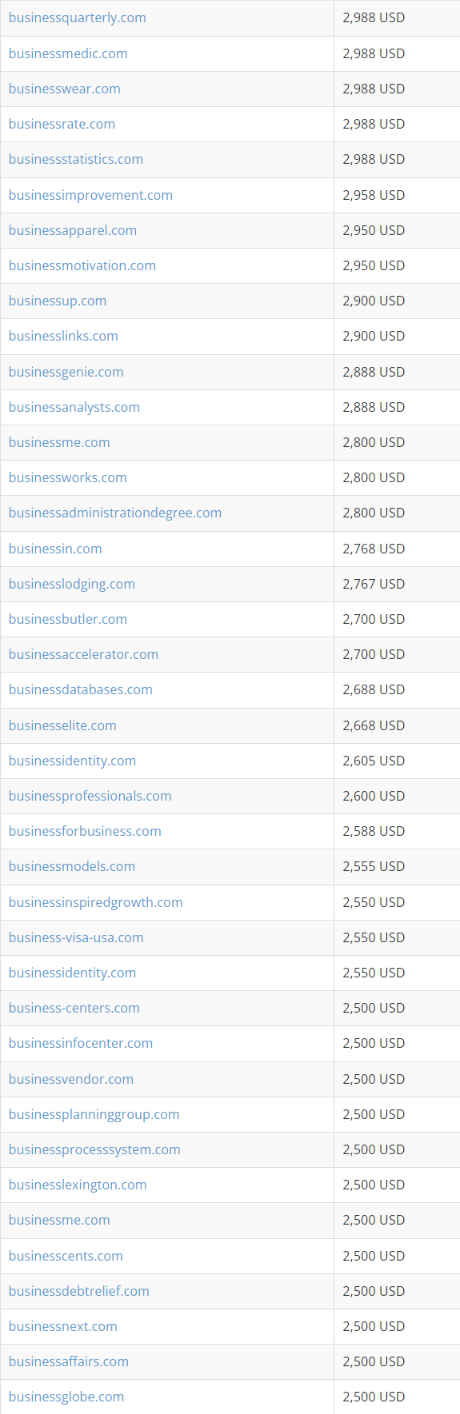Open businesswear.com domain listing
The height and width of the screenshot is (1414, 460).
point(64,88)
